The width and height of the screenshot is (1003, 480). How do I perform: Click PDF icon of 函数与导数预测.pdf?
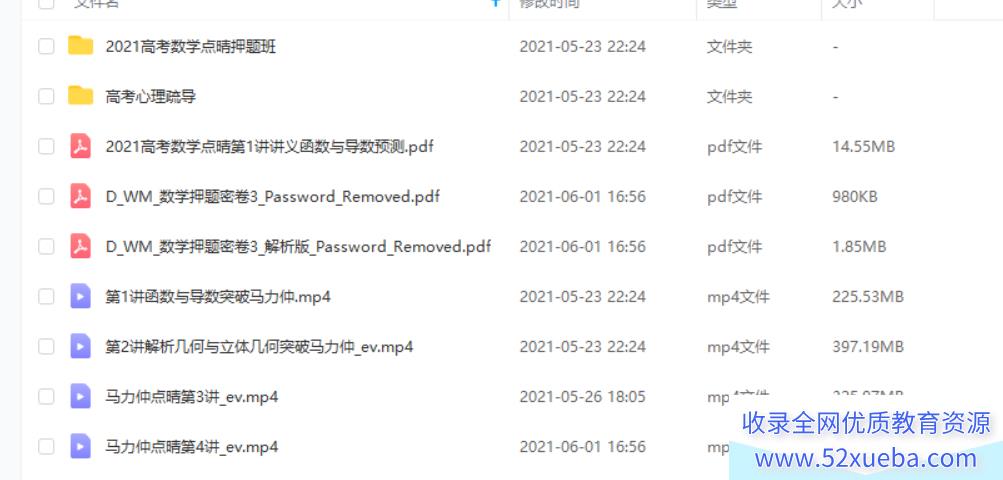click(x=81, y=146)
